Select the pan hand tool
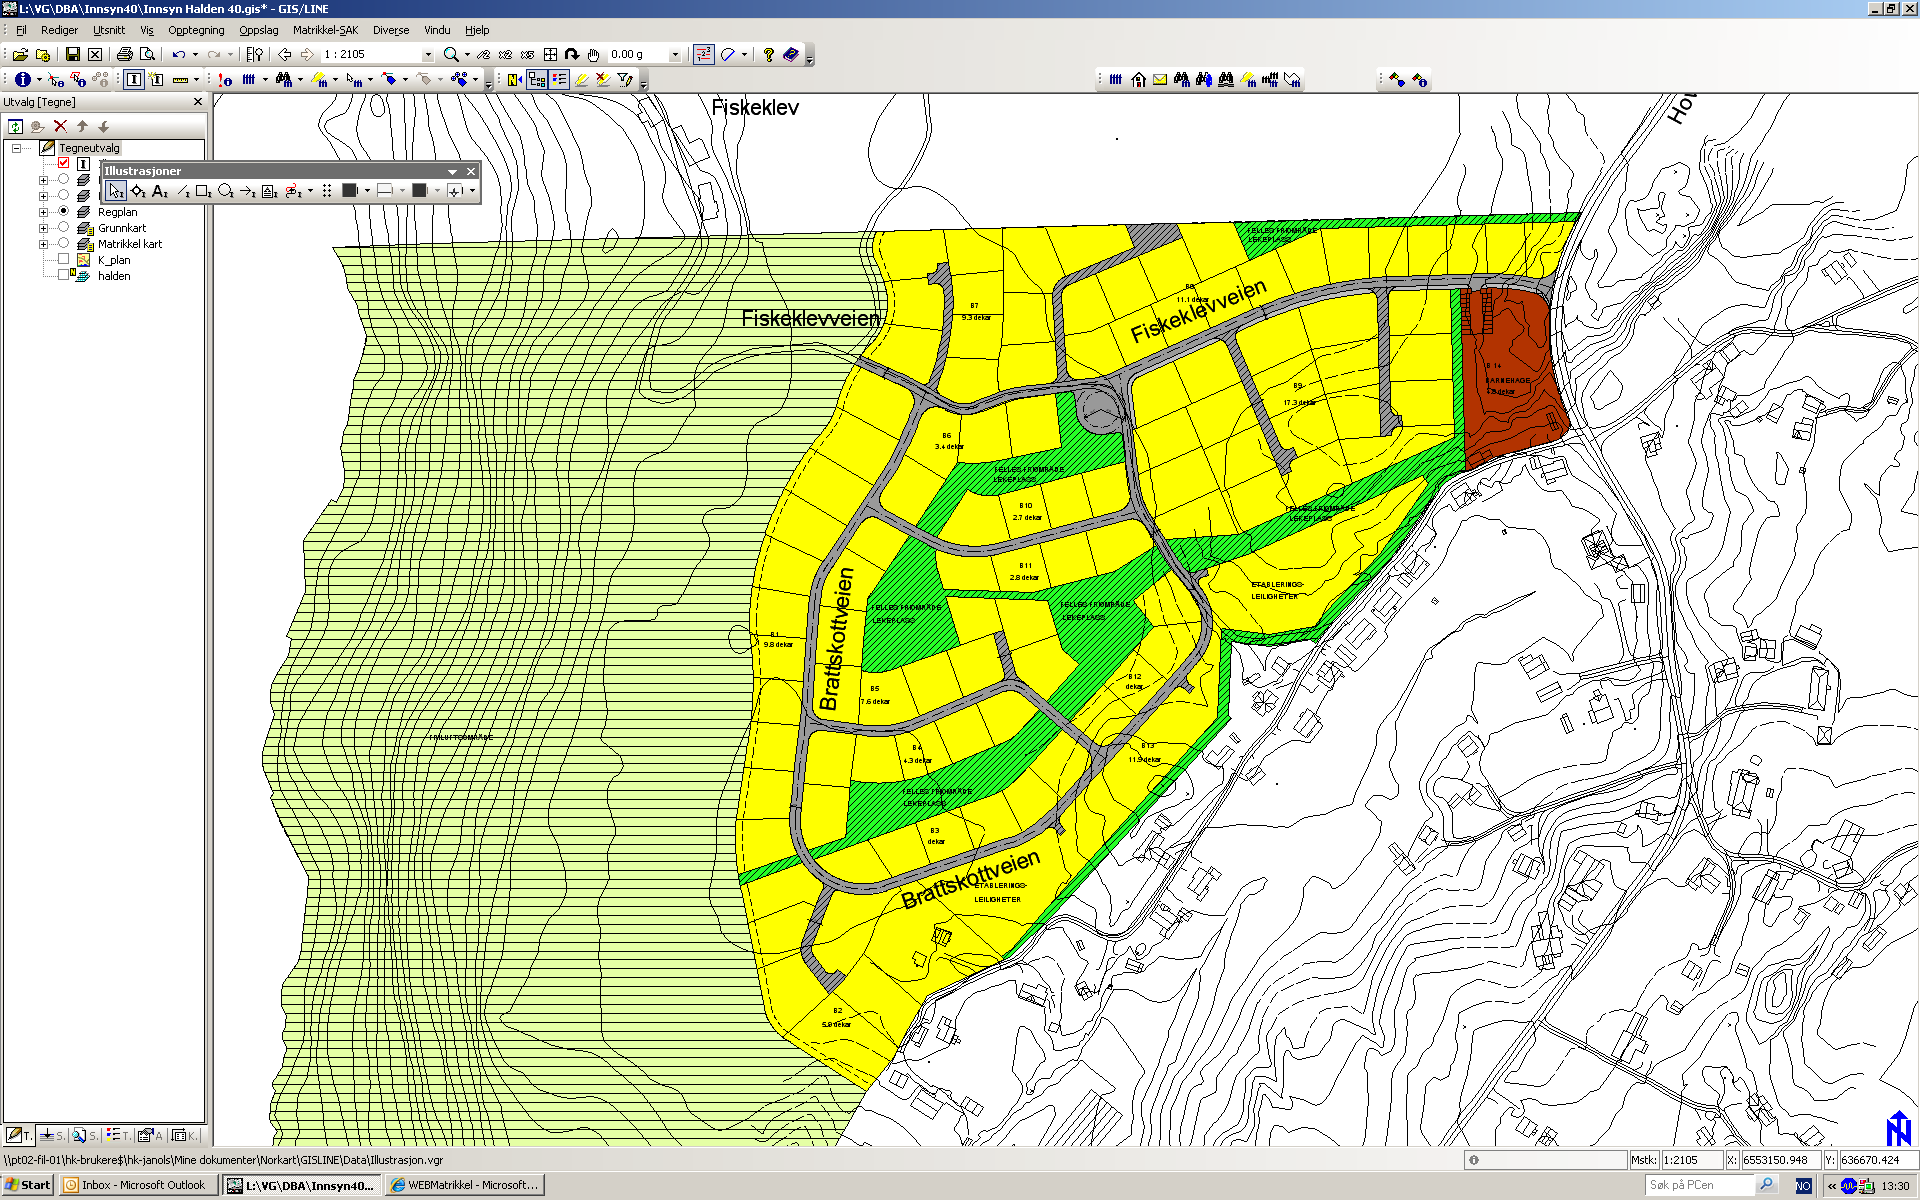 pyautogui.click(x=594, y=55)
